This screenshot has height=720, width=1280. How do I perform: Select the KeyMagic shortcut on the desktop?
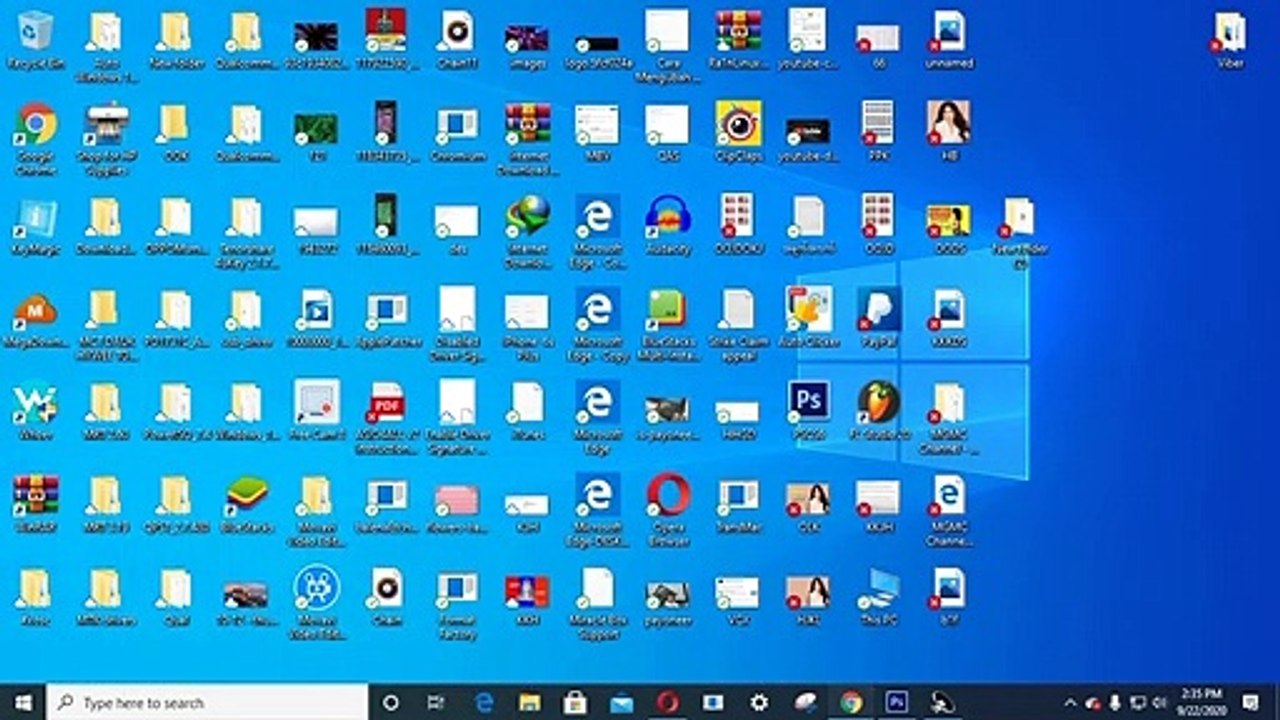pyautogui.click(x=36, y=227)
